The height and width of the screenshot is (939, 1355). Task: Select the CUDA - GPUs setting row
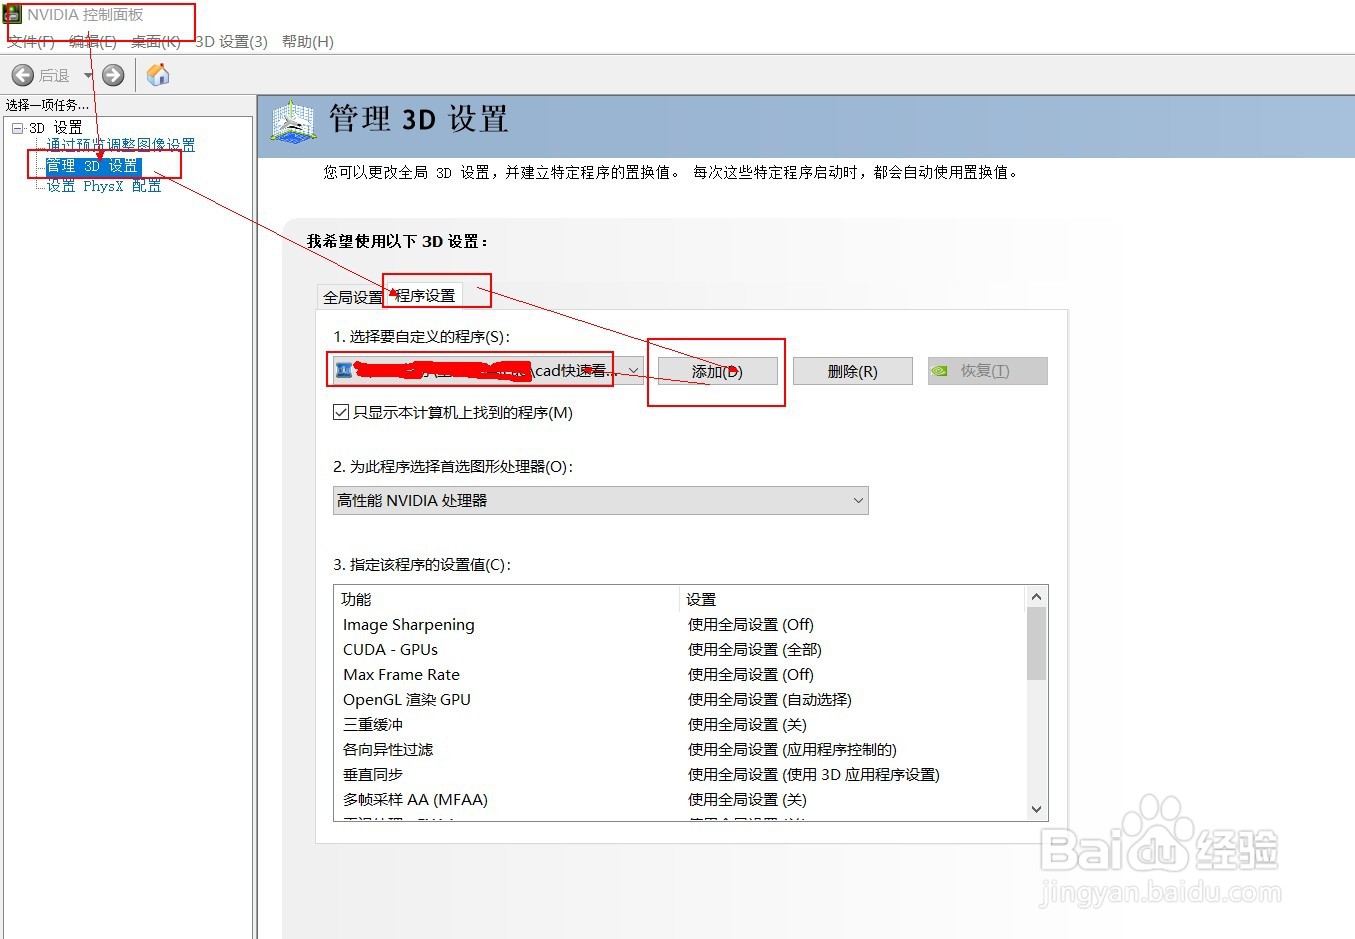point(679,650)
